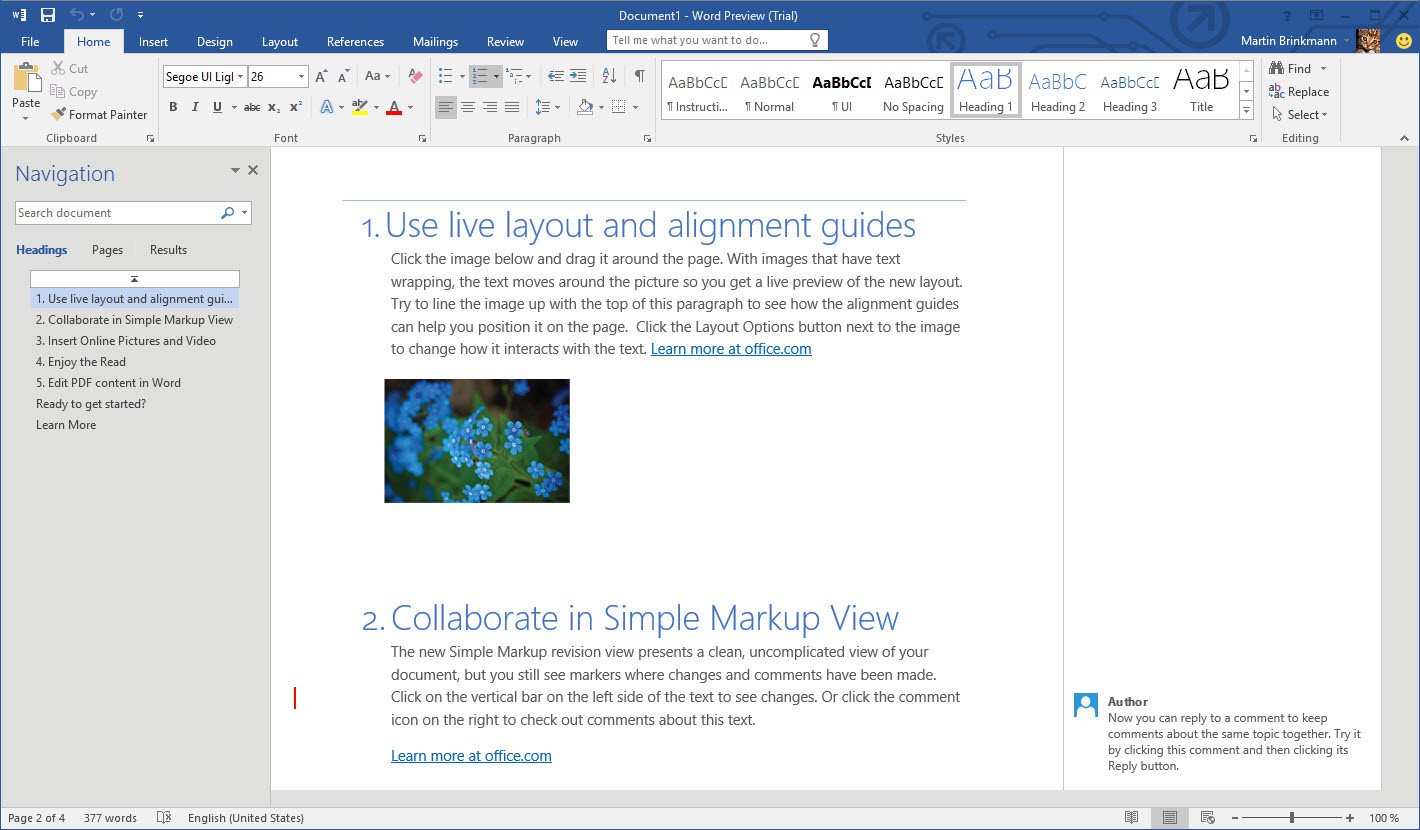Switch to the Pages tab in Navigation

point(106,249)
